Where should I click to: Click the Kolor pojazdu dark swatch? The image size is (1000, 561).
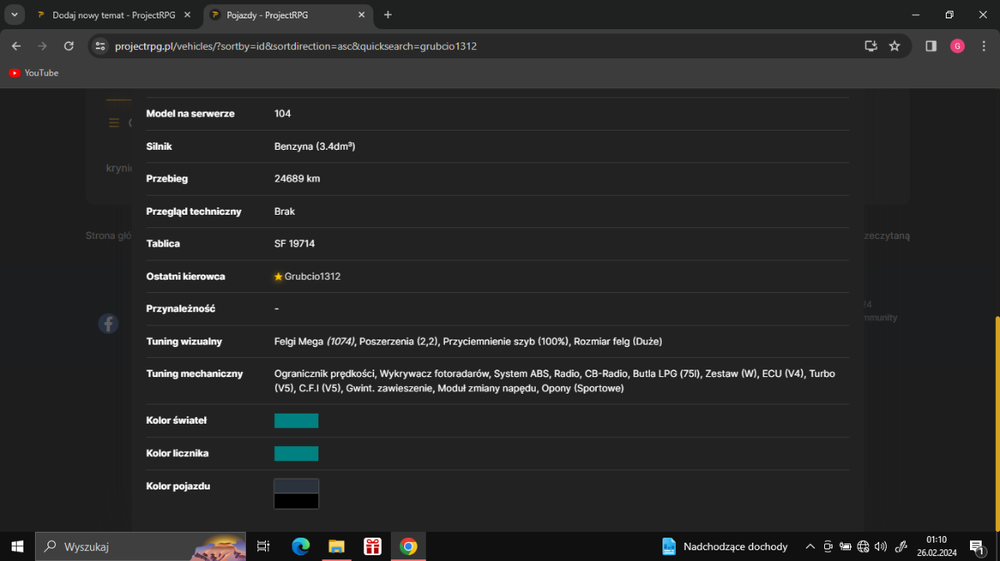point(296,494)
